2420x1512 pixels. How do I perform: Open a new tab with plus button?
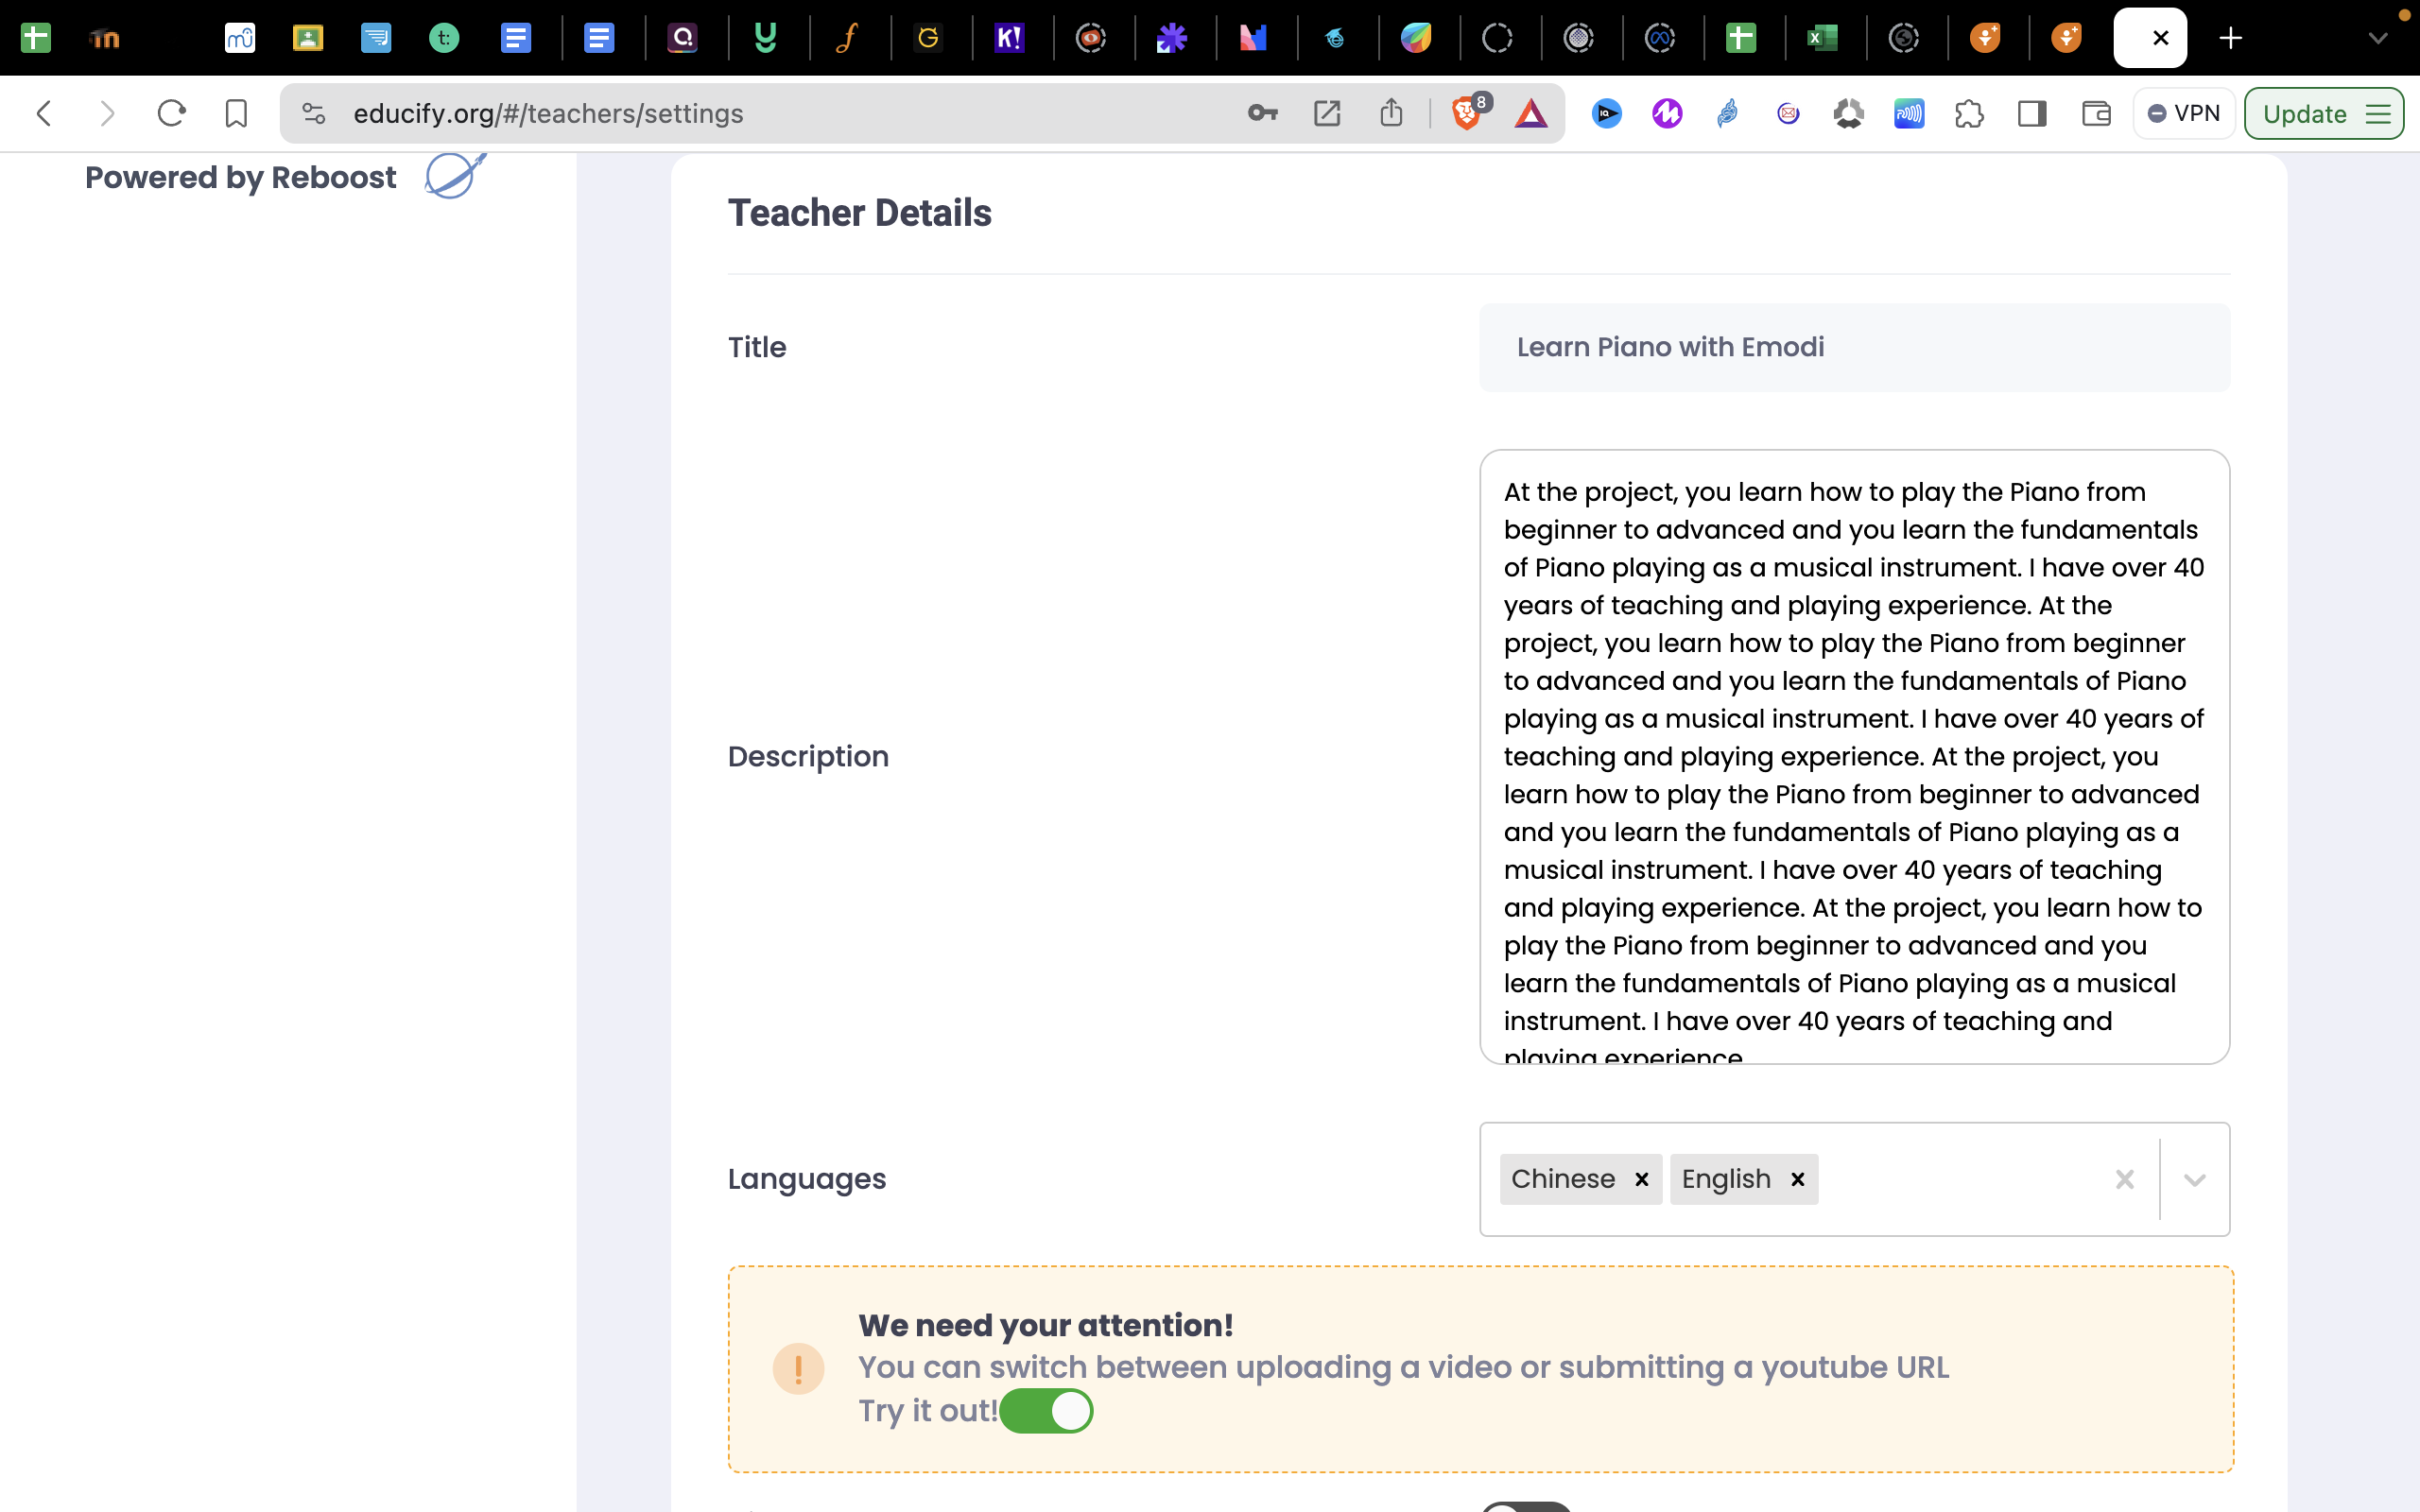2230,38
